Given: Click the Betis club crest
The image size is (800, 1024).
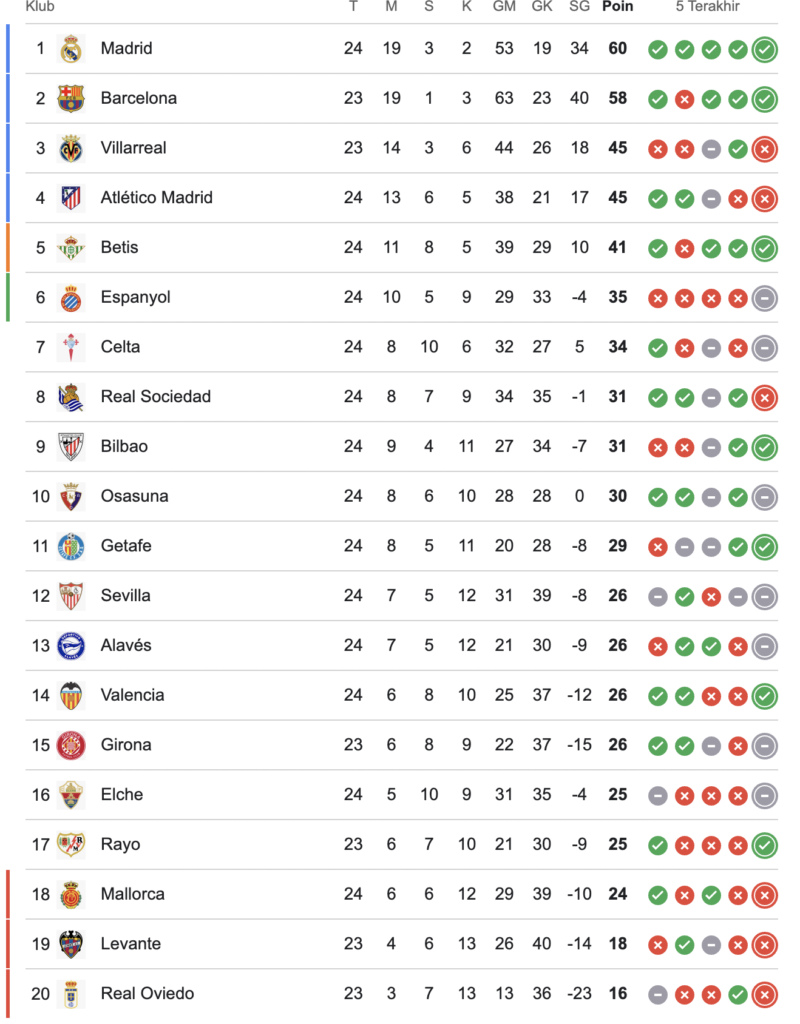Looking at the screenshot, I should coord(71,247).
